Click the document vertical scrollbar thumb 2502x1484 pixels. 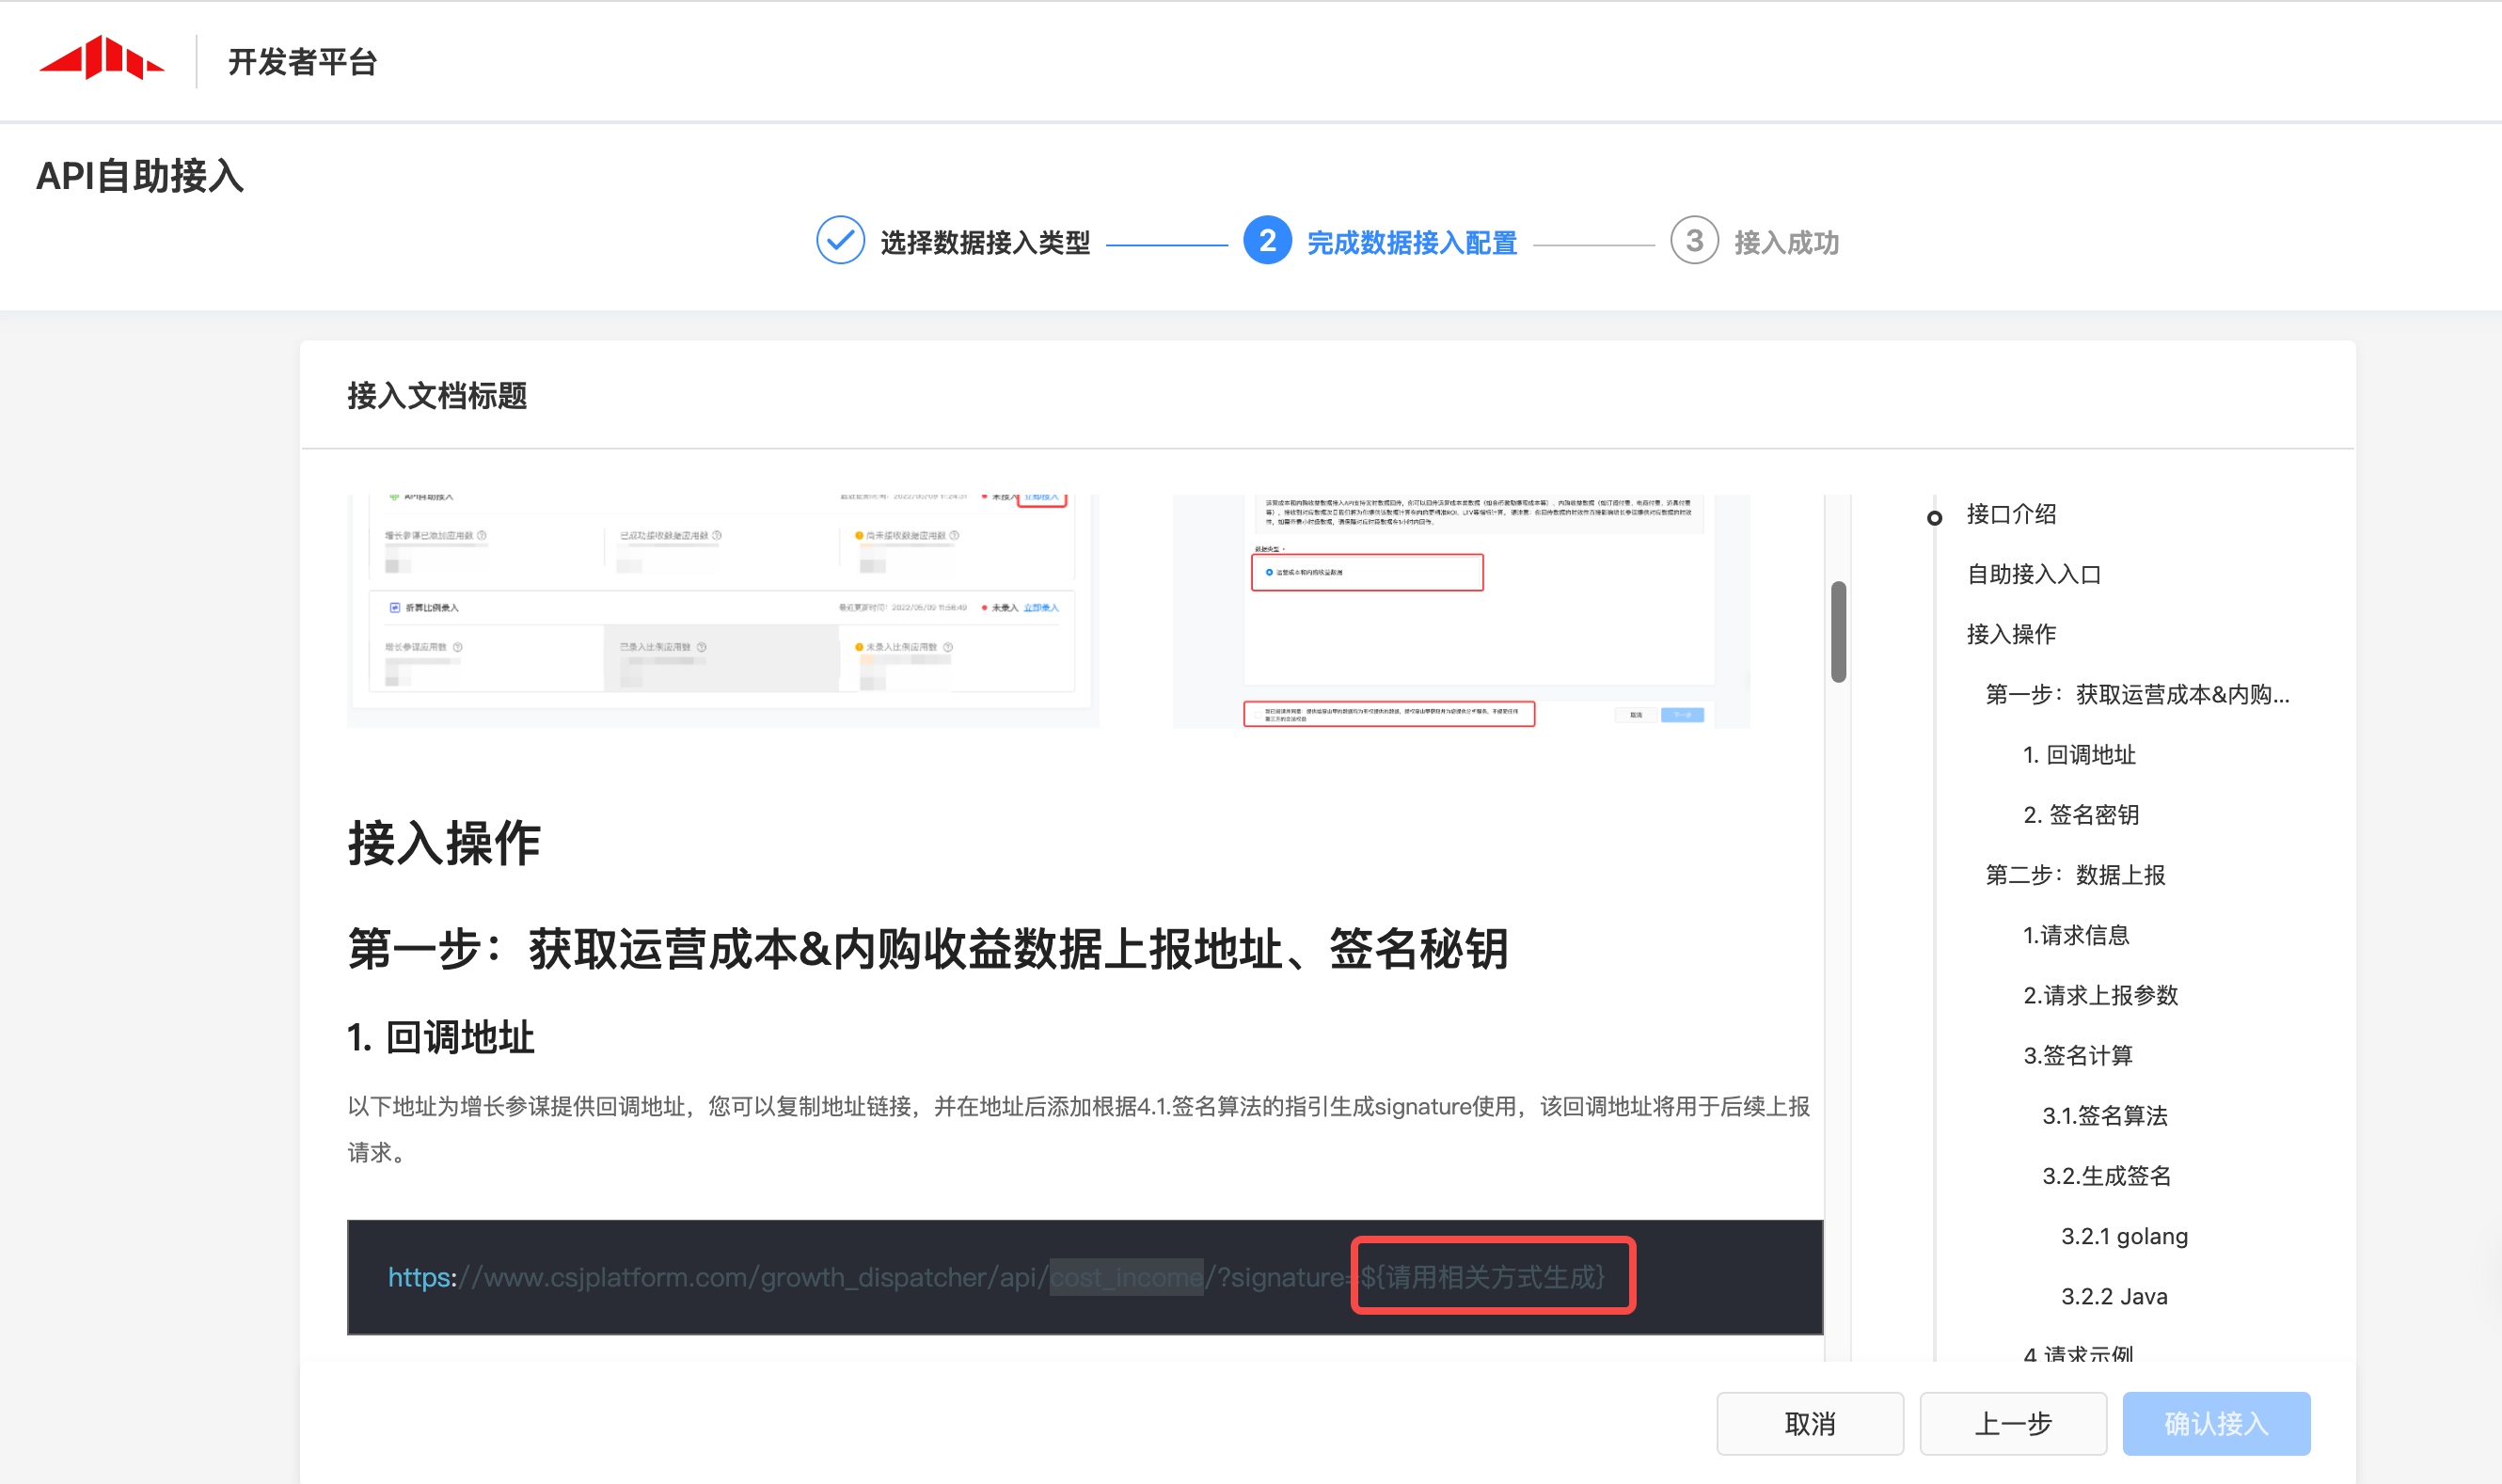pyautogui.click(x=1838, y=631)
